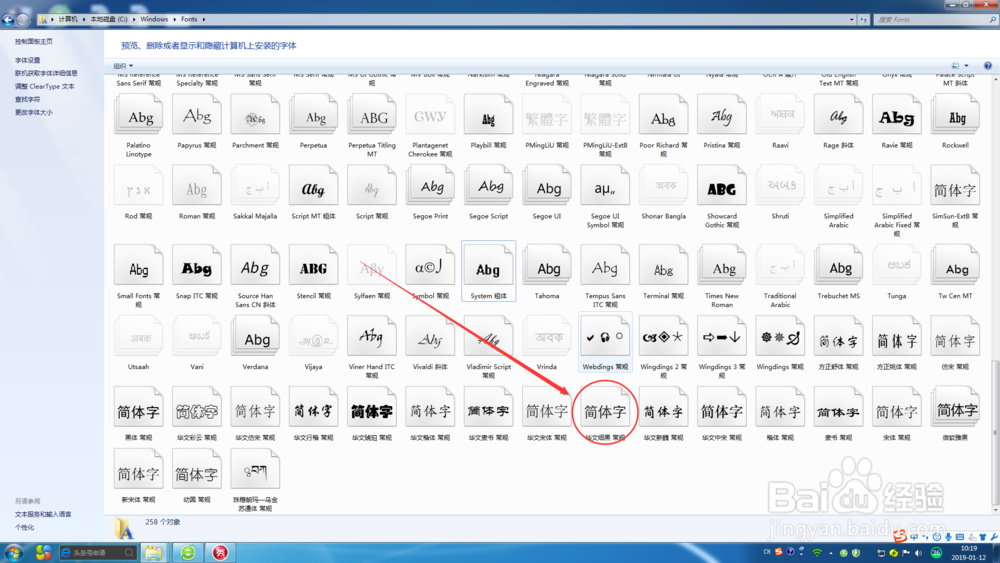This screenshot has width=1000, height=563.
Task: Open the help question mark icon
Action: [x=988, y=66]
